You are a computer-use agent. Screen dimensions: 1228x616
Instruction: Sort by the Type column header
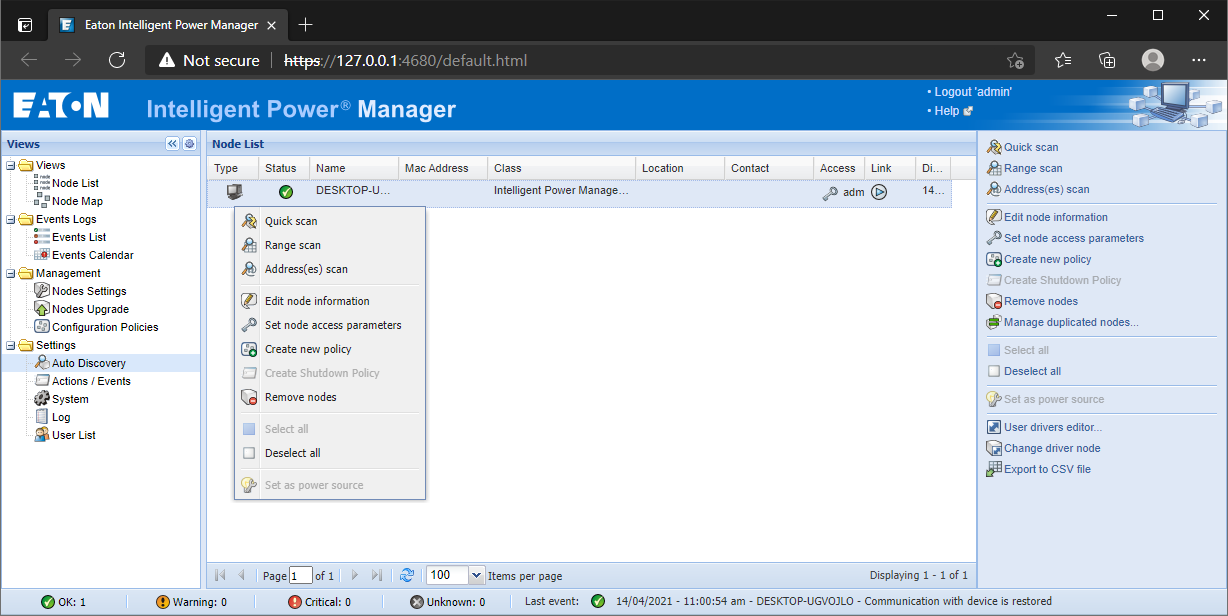pyautogui.click(x=233, y=168)
